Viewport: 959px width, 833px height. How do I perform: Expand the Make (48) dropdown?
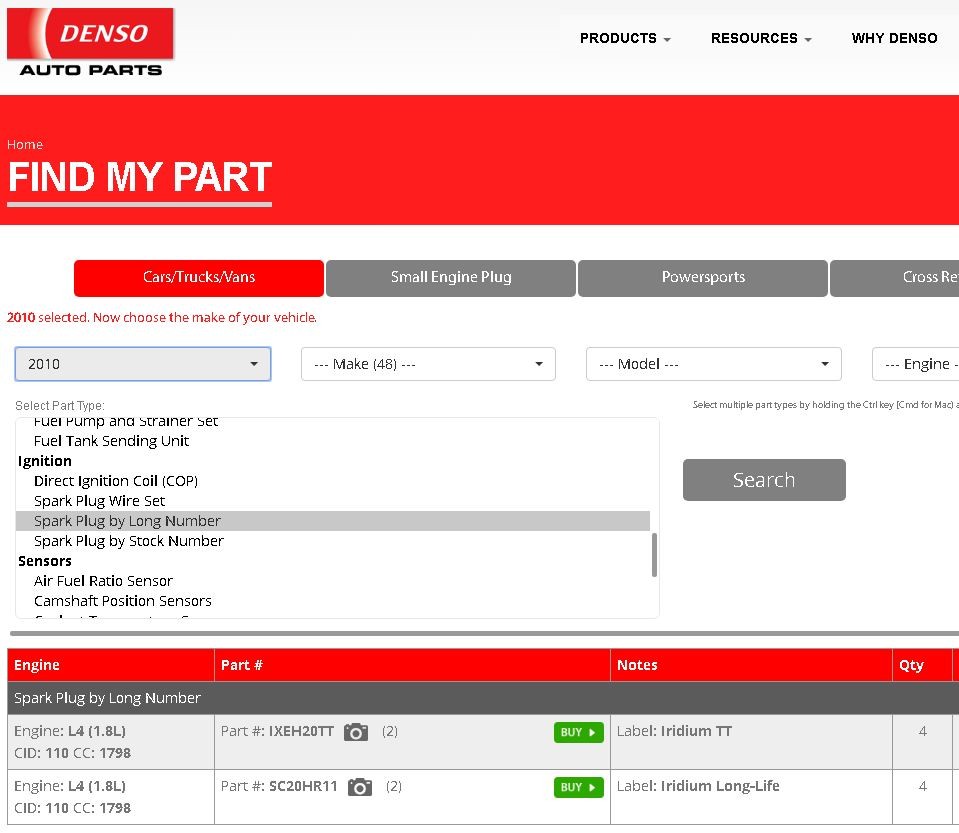click(428, 364)
